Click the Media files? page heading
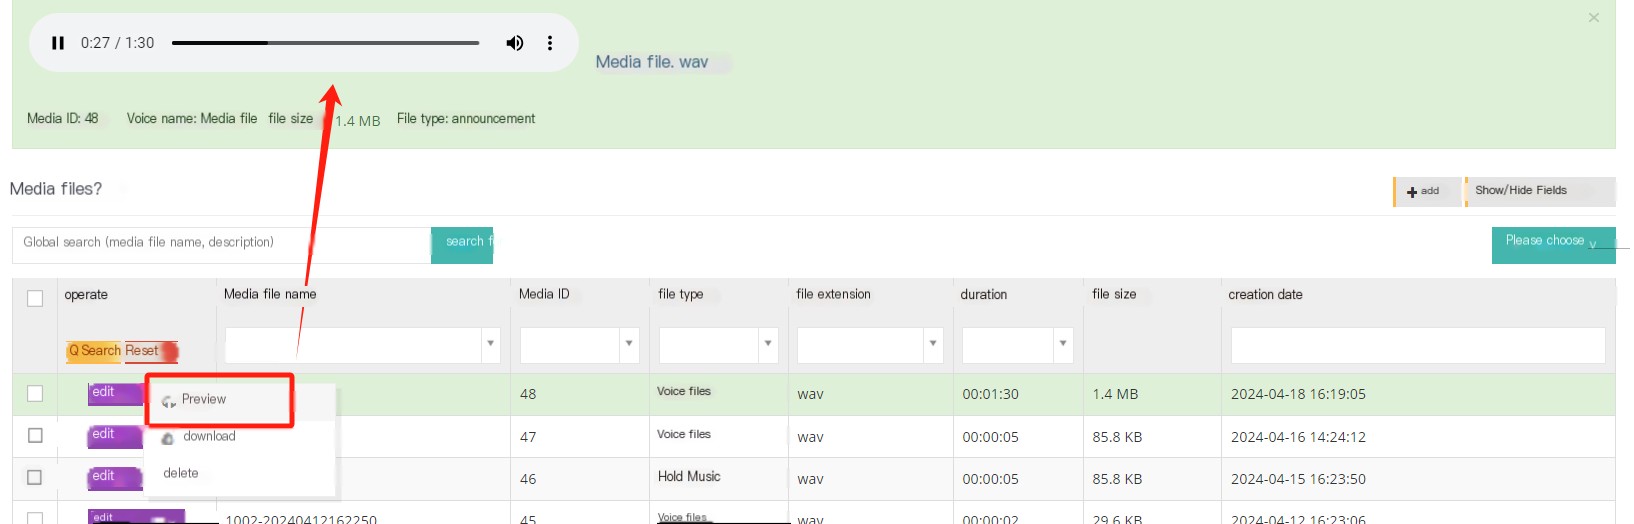 coord(56,189)
